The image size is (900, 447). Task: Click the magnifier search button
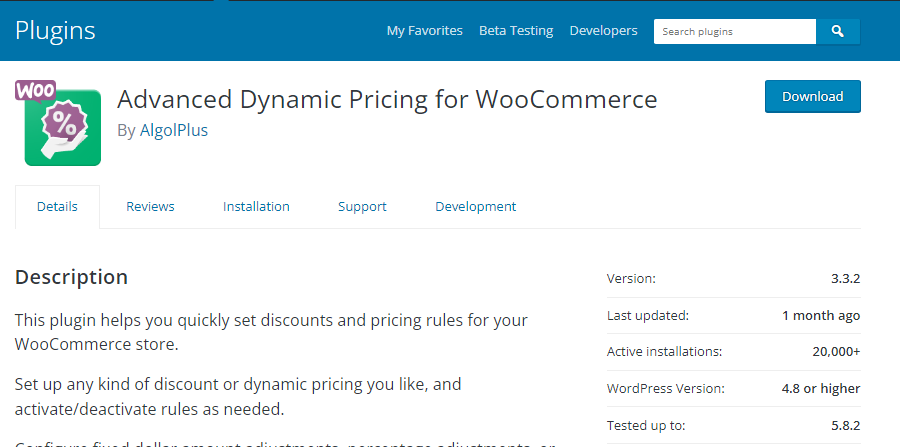click(837, 32)
